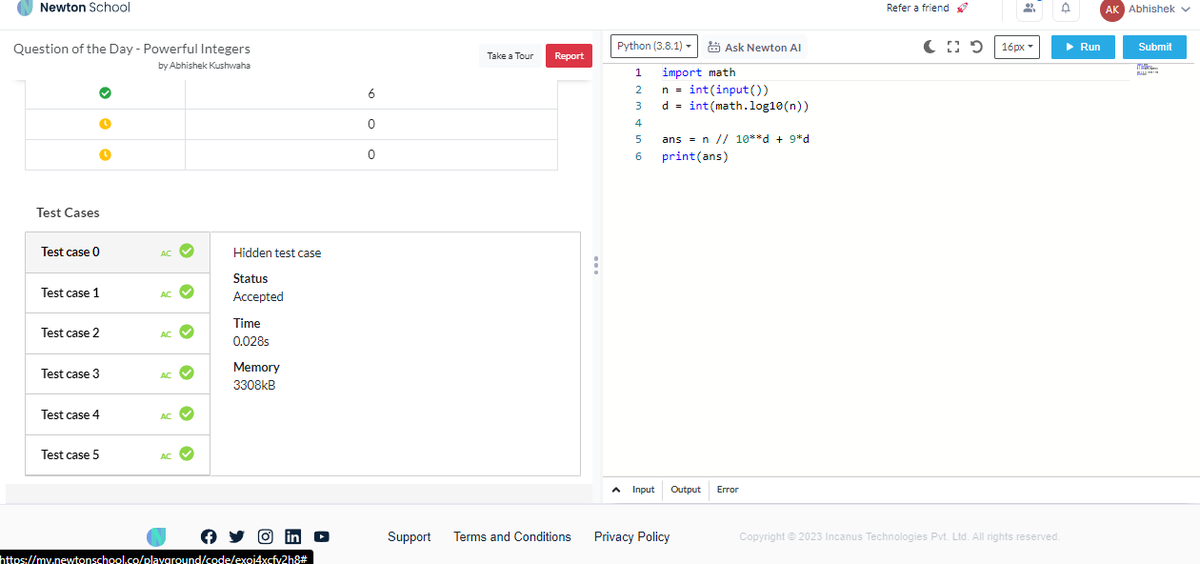Screen dimensions: 1200x564
Task: Select Test case 4 tab
Action: pyautogui.click(x=118, y=414)
